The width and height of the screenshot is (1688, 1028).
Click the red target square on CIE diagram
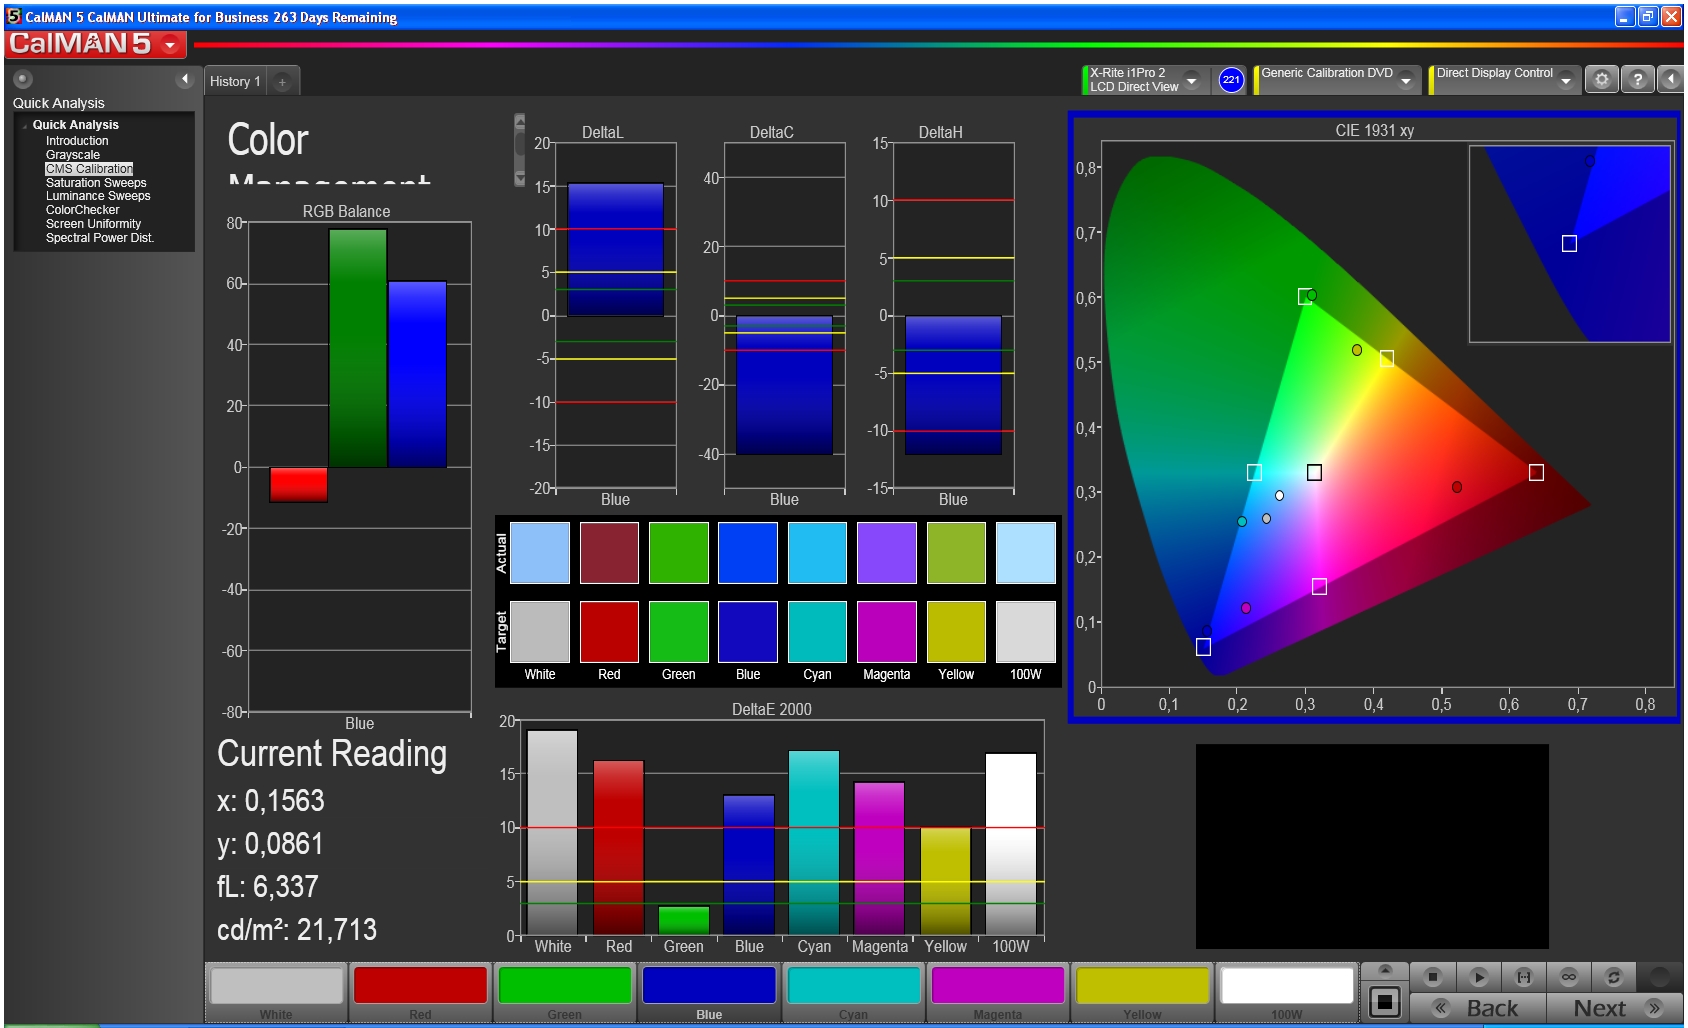(1536, 472)
